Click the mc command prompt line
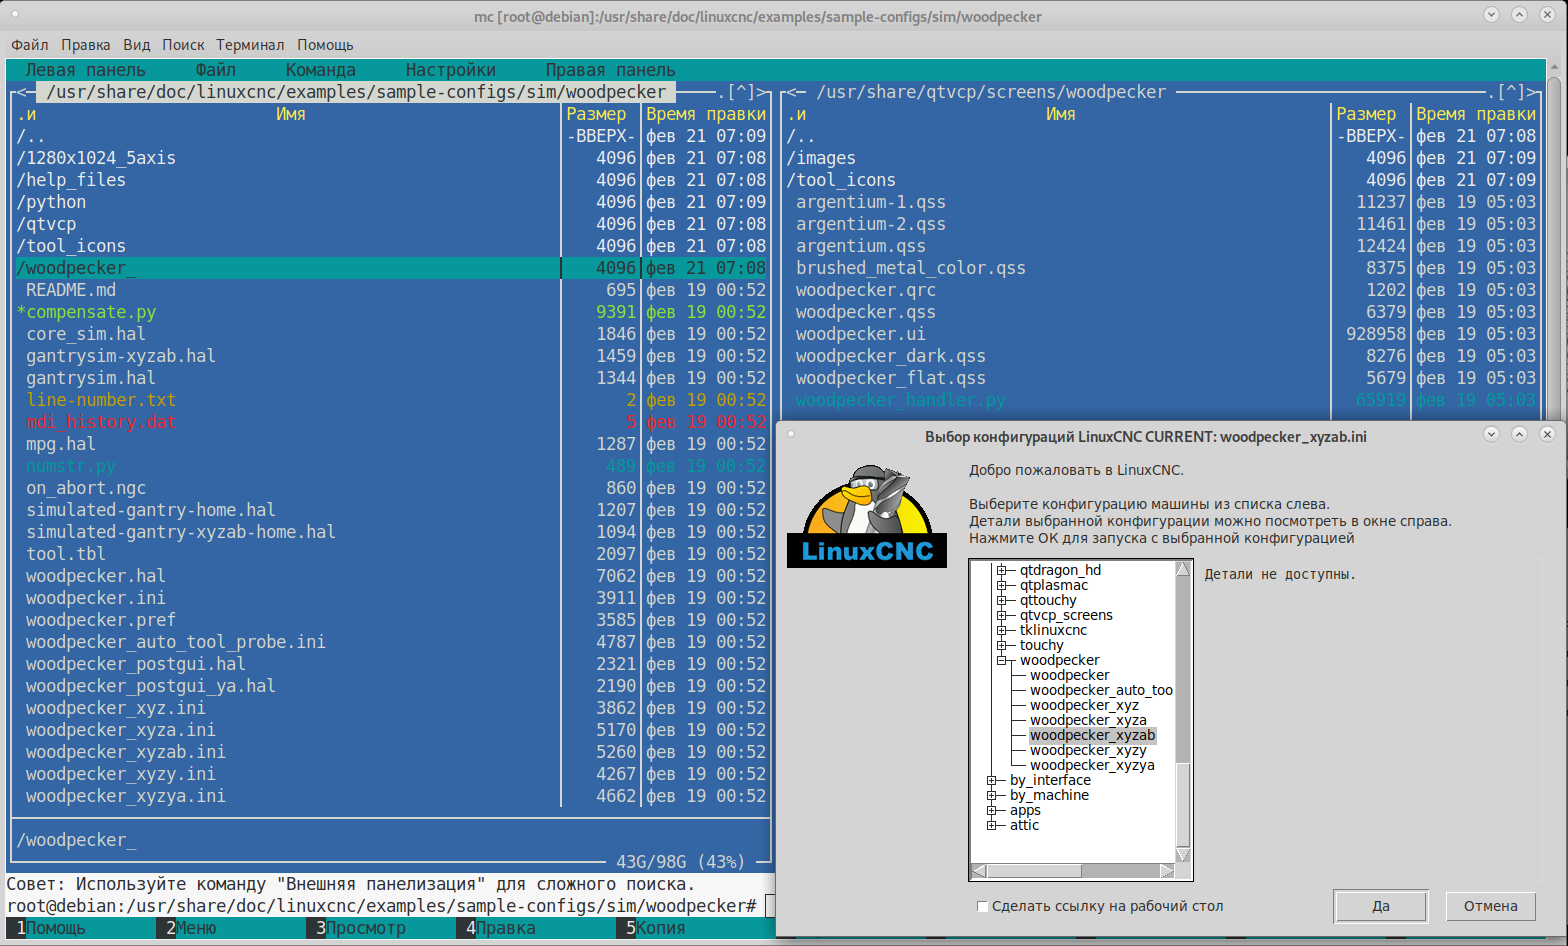 391,906
